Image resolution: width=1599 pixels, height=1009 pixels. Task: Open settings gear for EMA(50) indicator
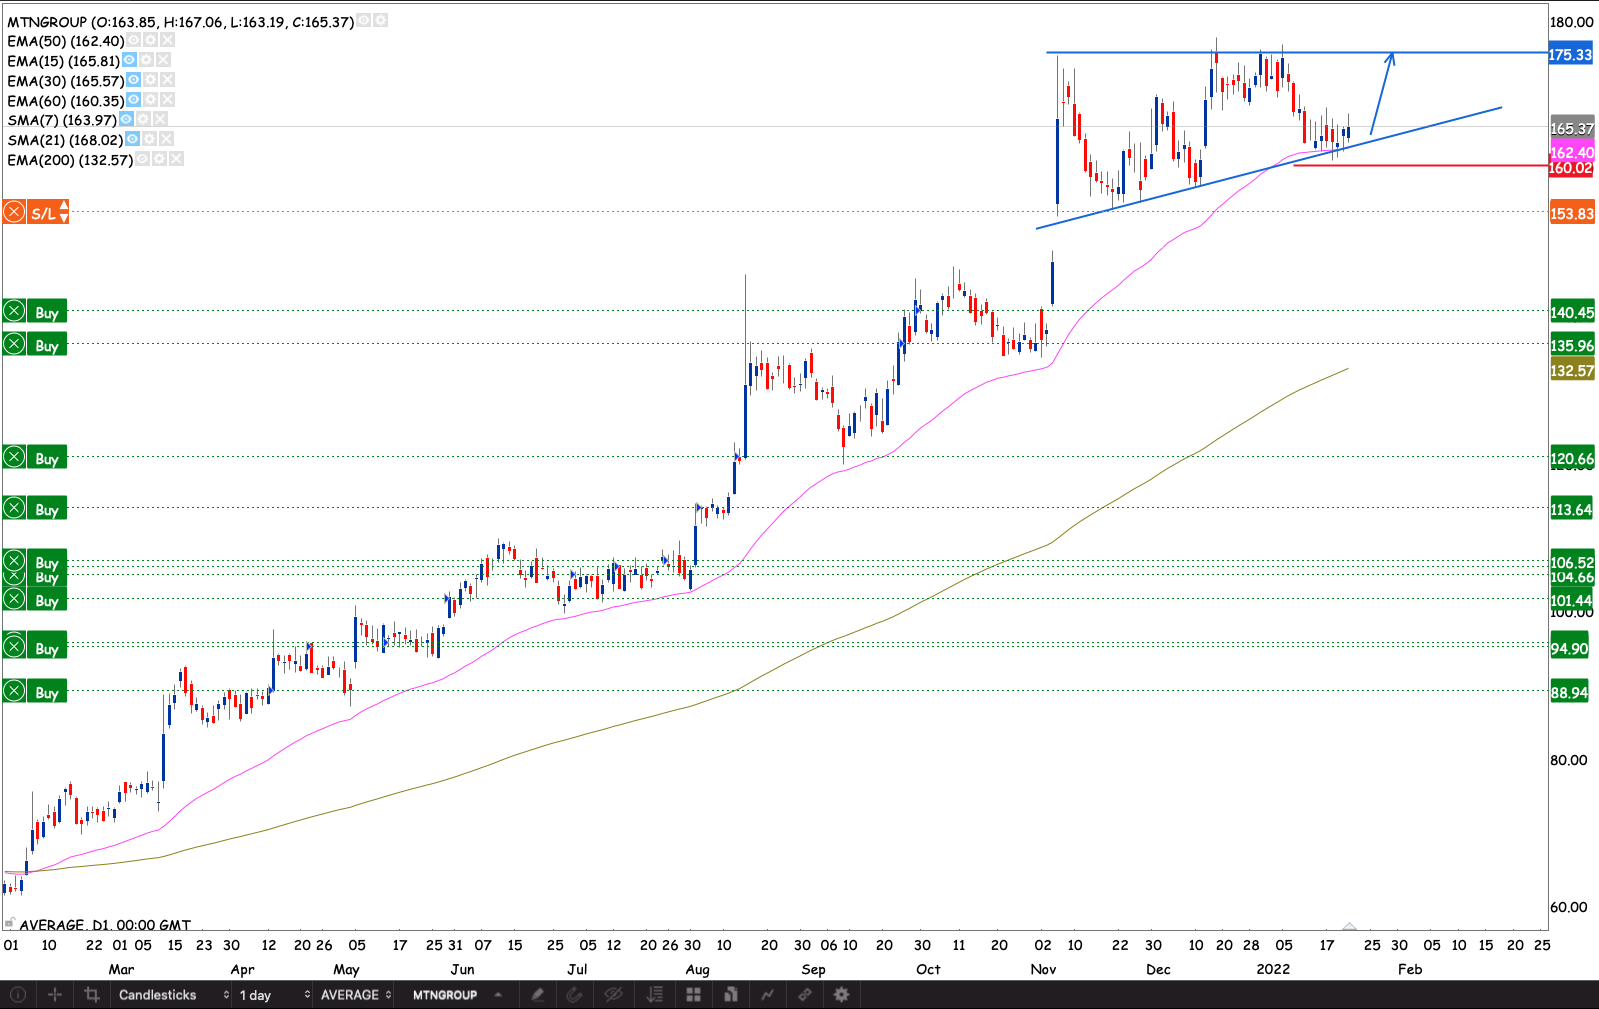coord(150,41)
